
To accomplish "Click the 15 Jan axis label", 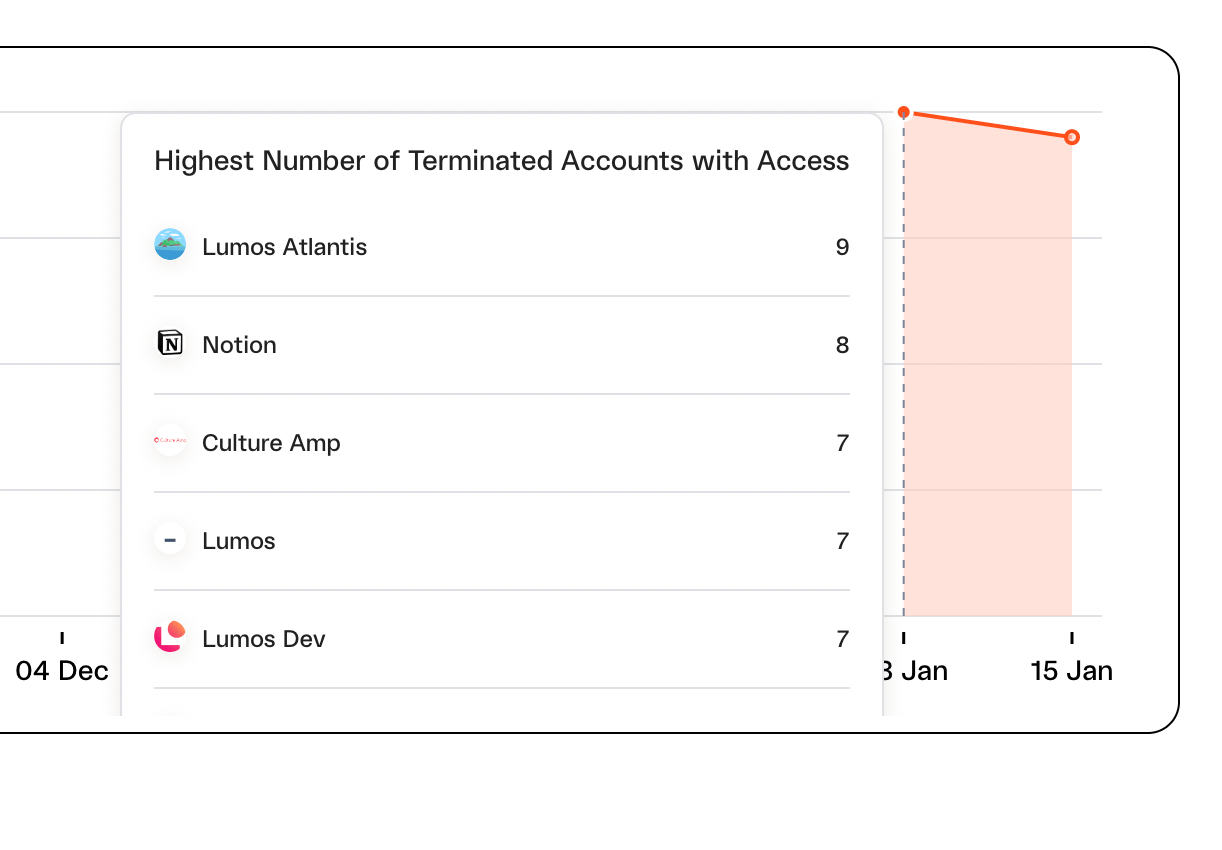I will click(x=1072, y=670).
